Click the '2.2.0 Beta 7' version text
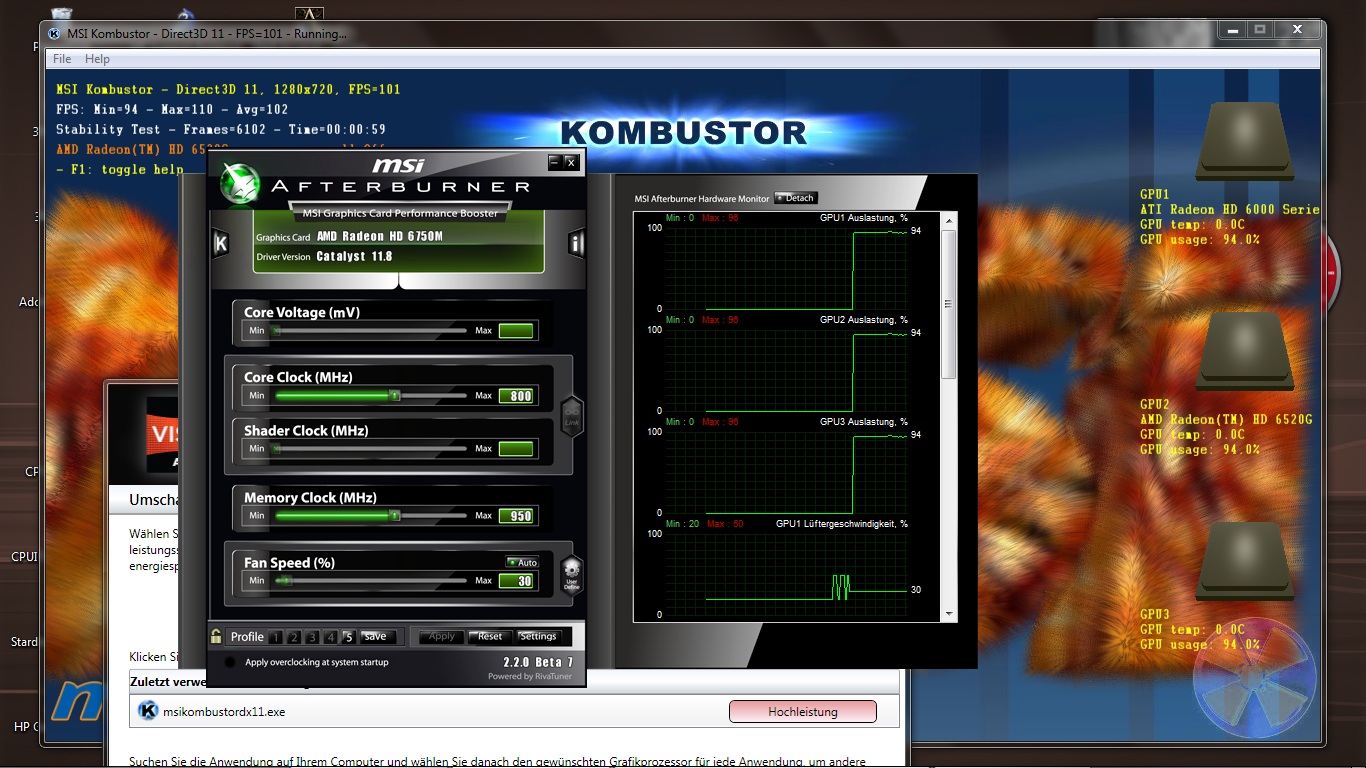1366x768 pixels. 538,662
